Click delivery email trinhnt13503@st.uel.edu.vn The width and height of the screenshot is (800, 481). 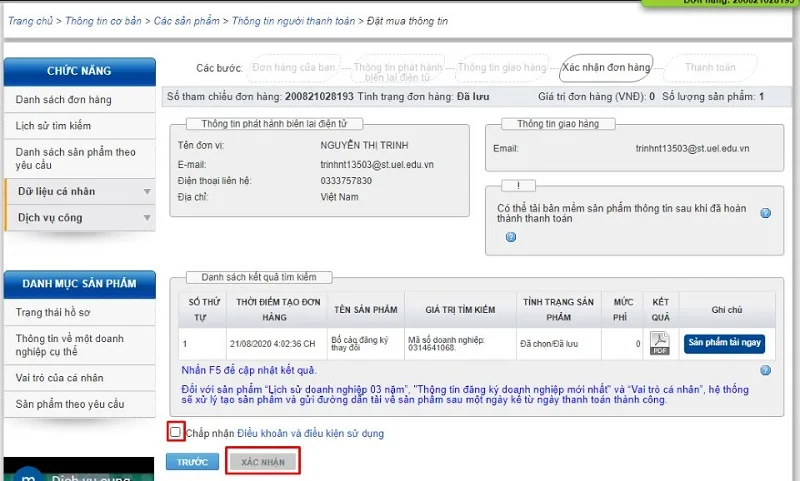(x=692, y=148)
